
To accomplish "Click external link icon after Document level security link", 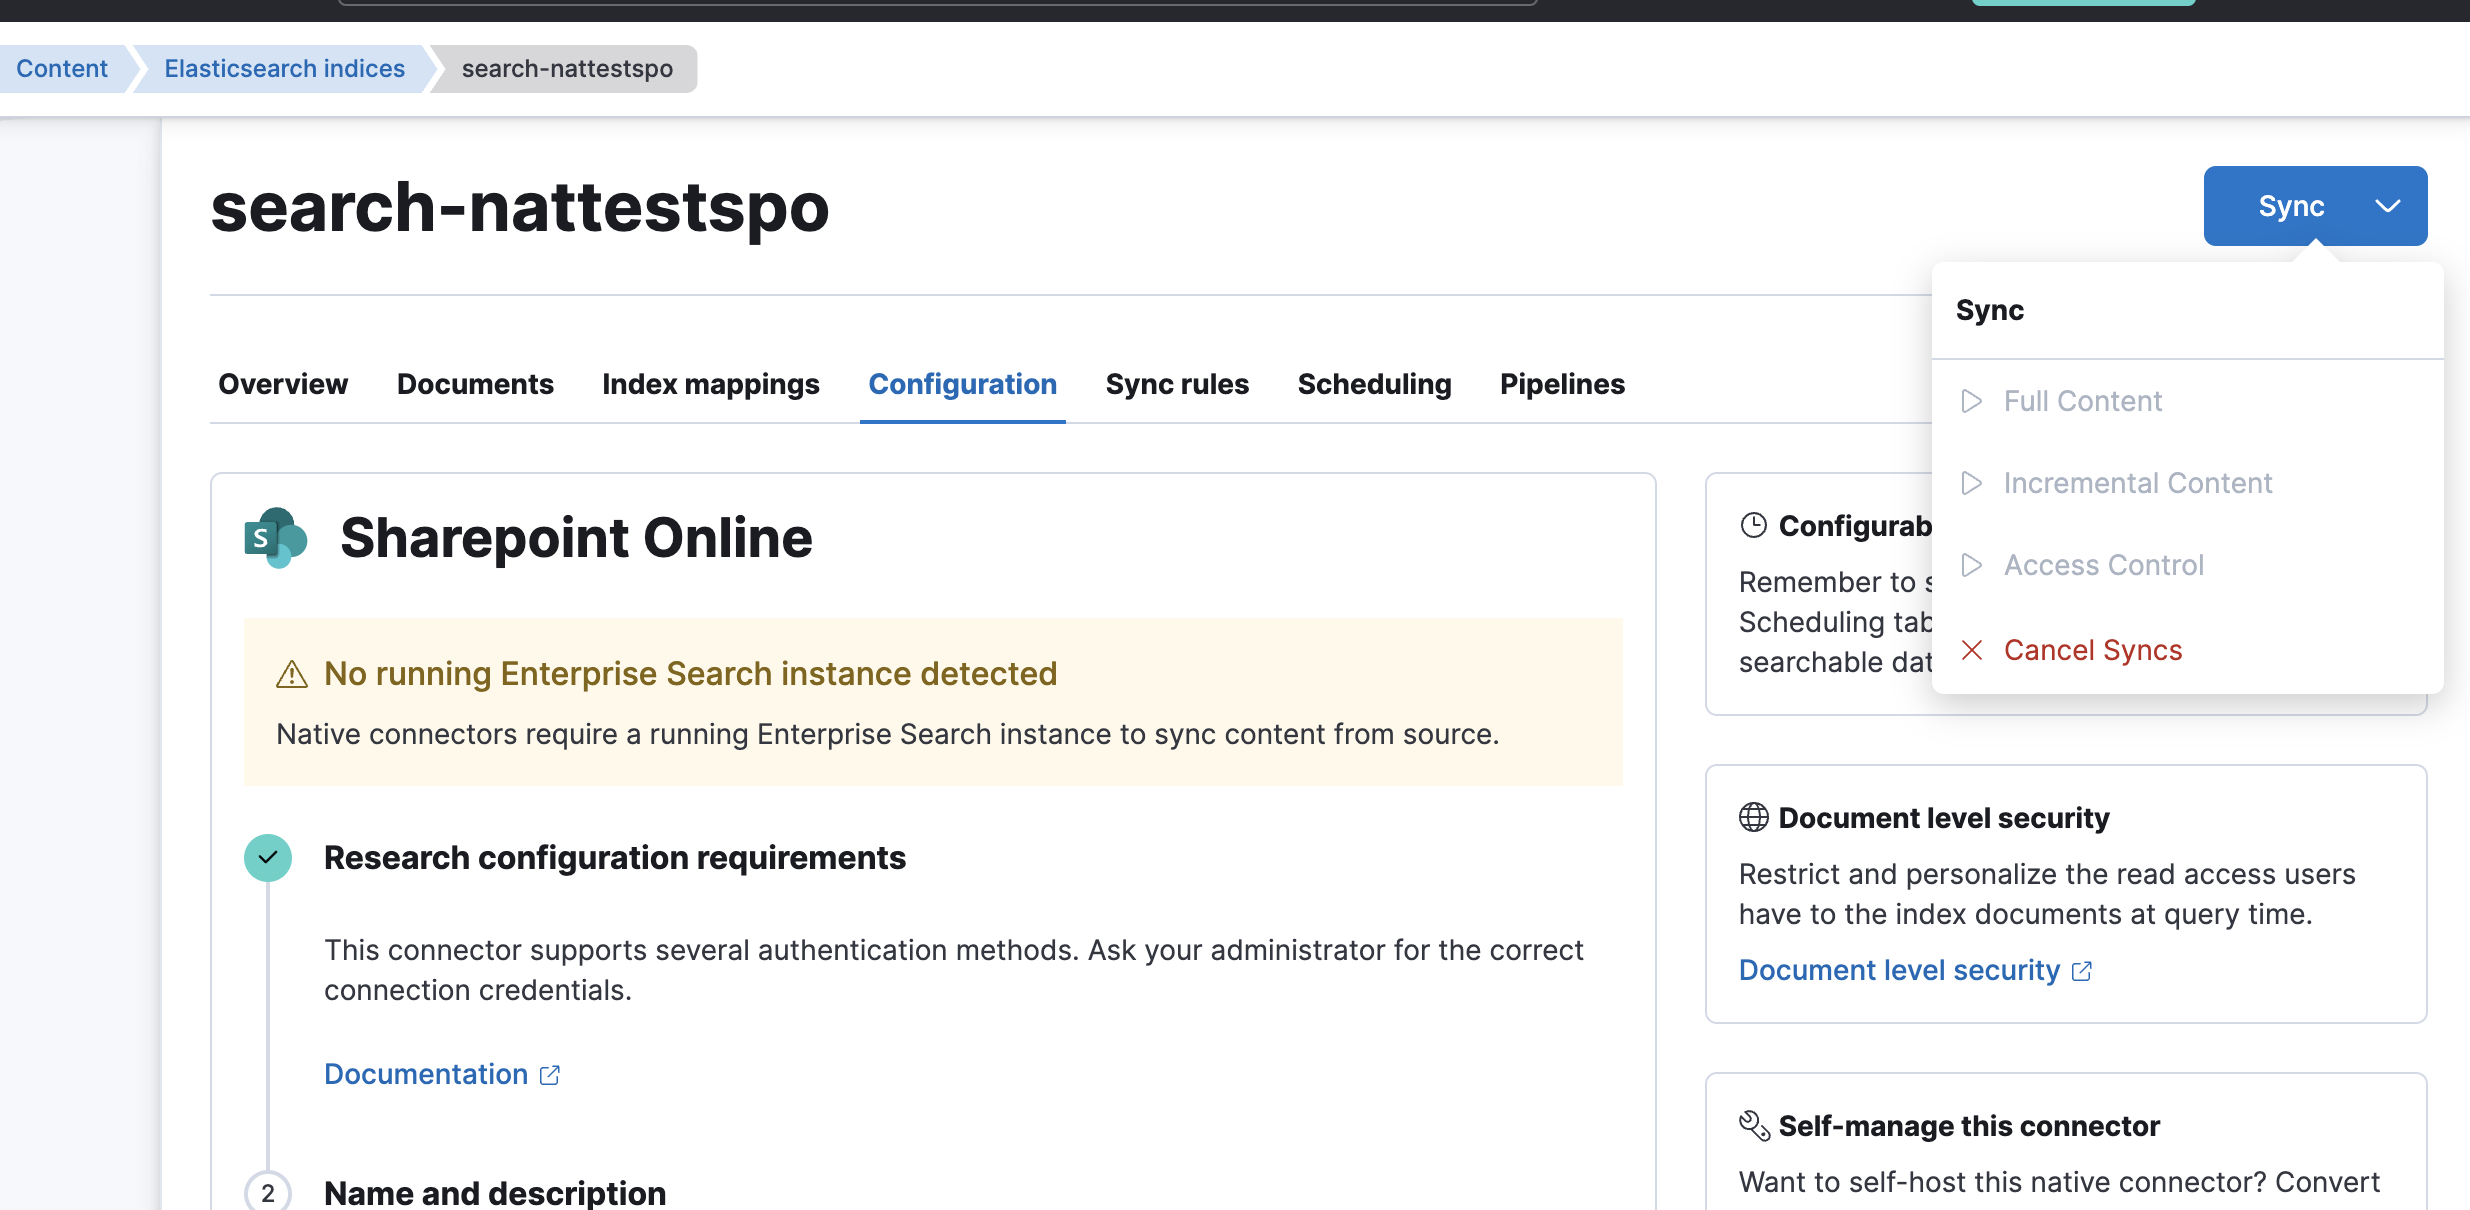I will pos(2082,971).
